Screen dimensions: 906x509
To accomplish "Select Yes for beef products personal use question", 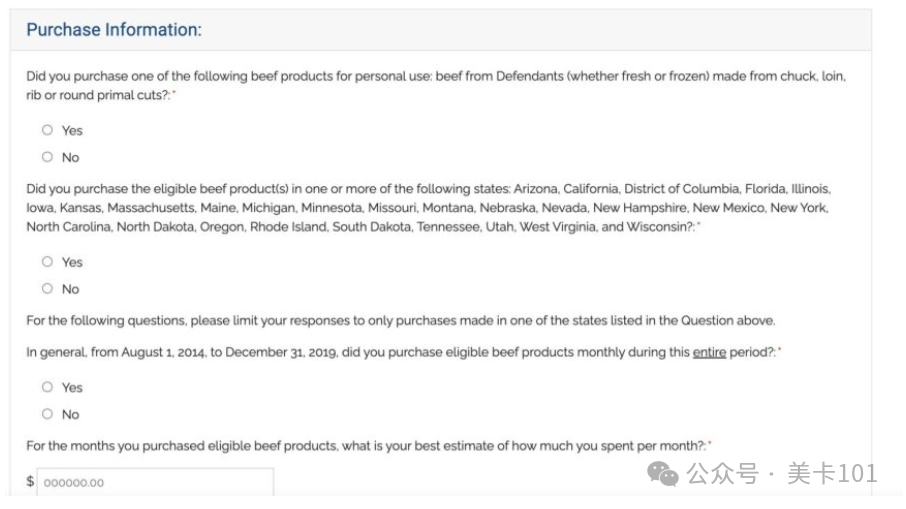I will [x=47, y=130].
